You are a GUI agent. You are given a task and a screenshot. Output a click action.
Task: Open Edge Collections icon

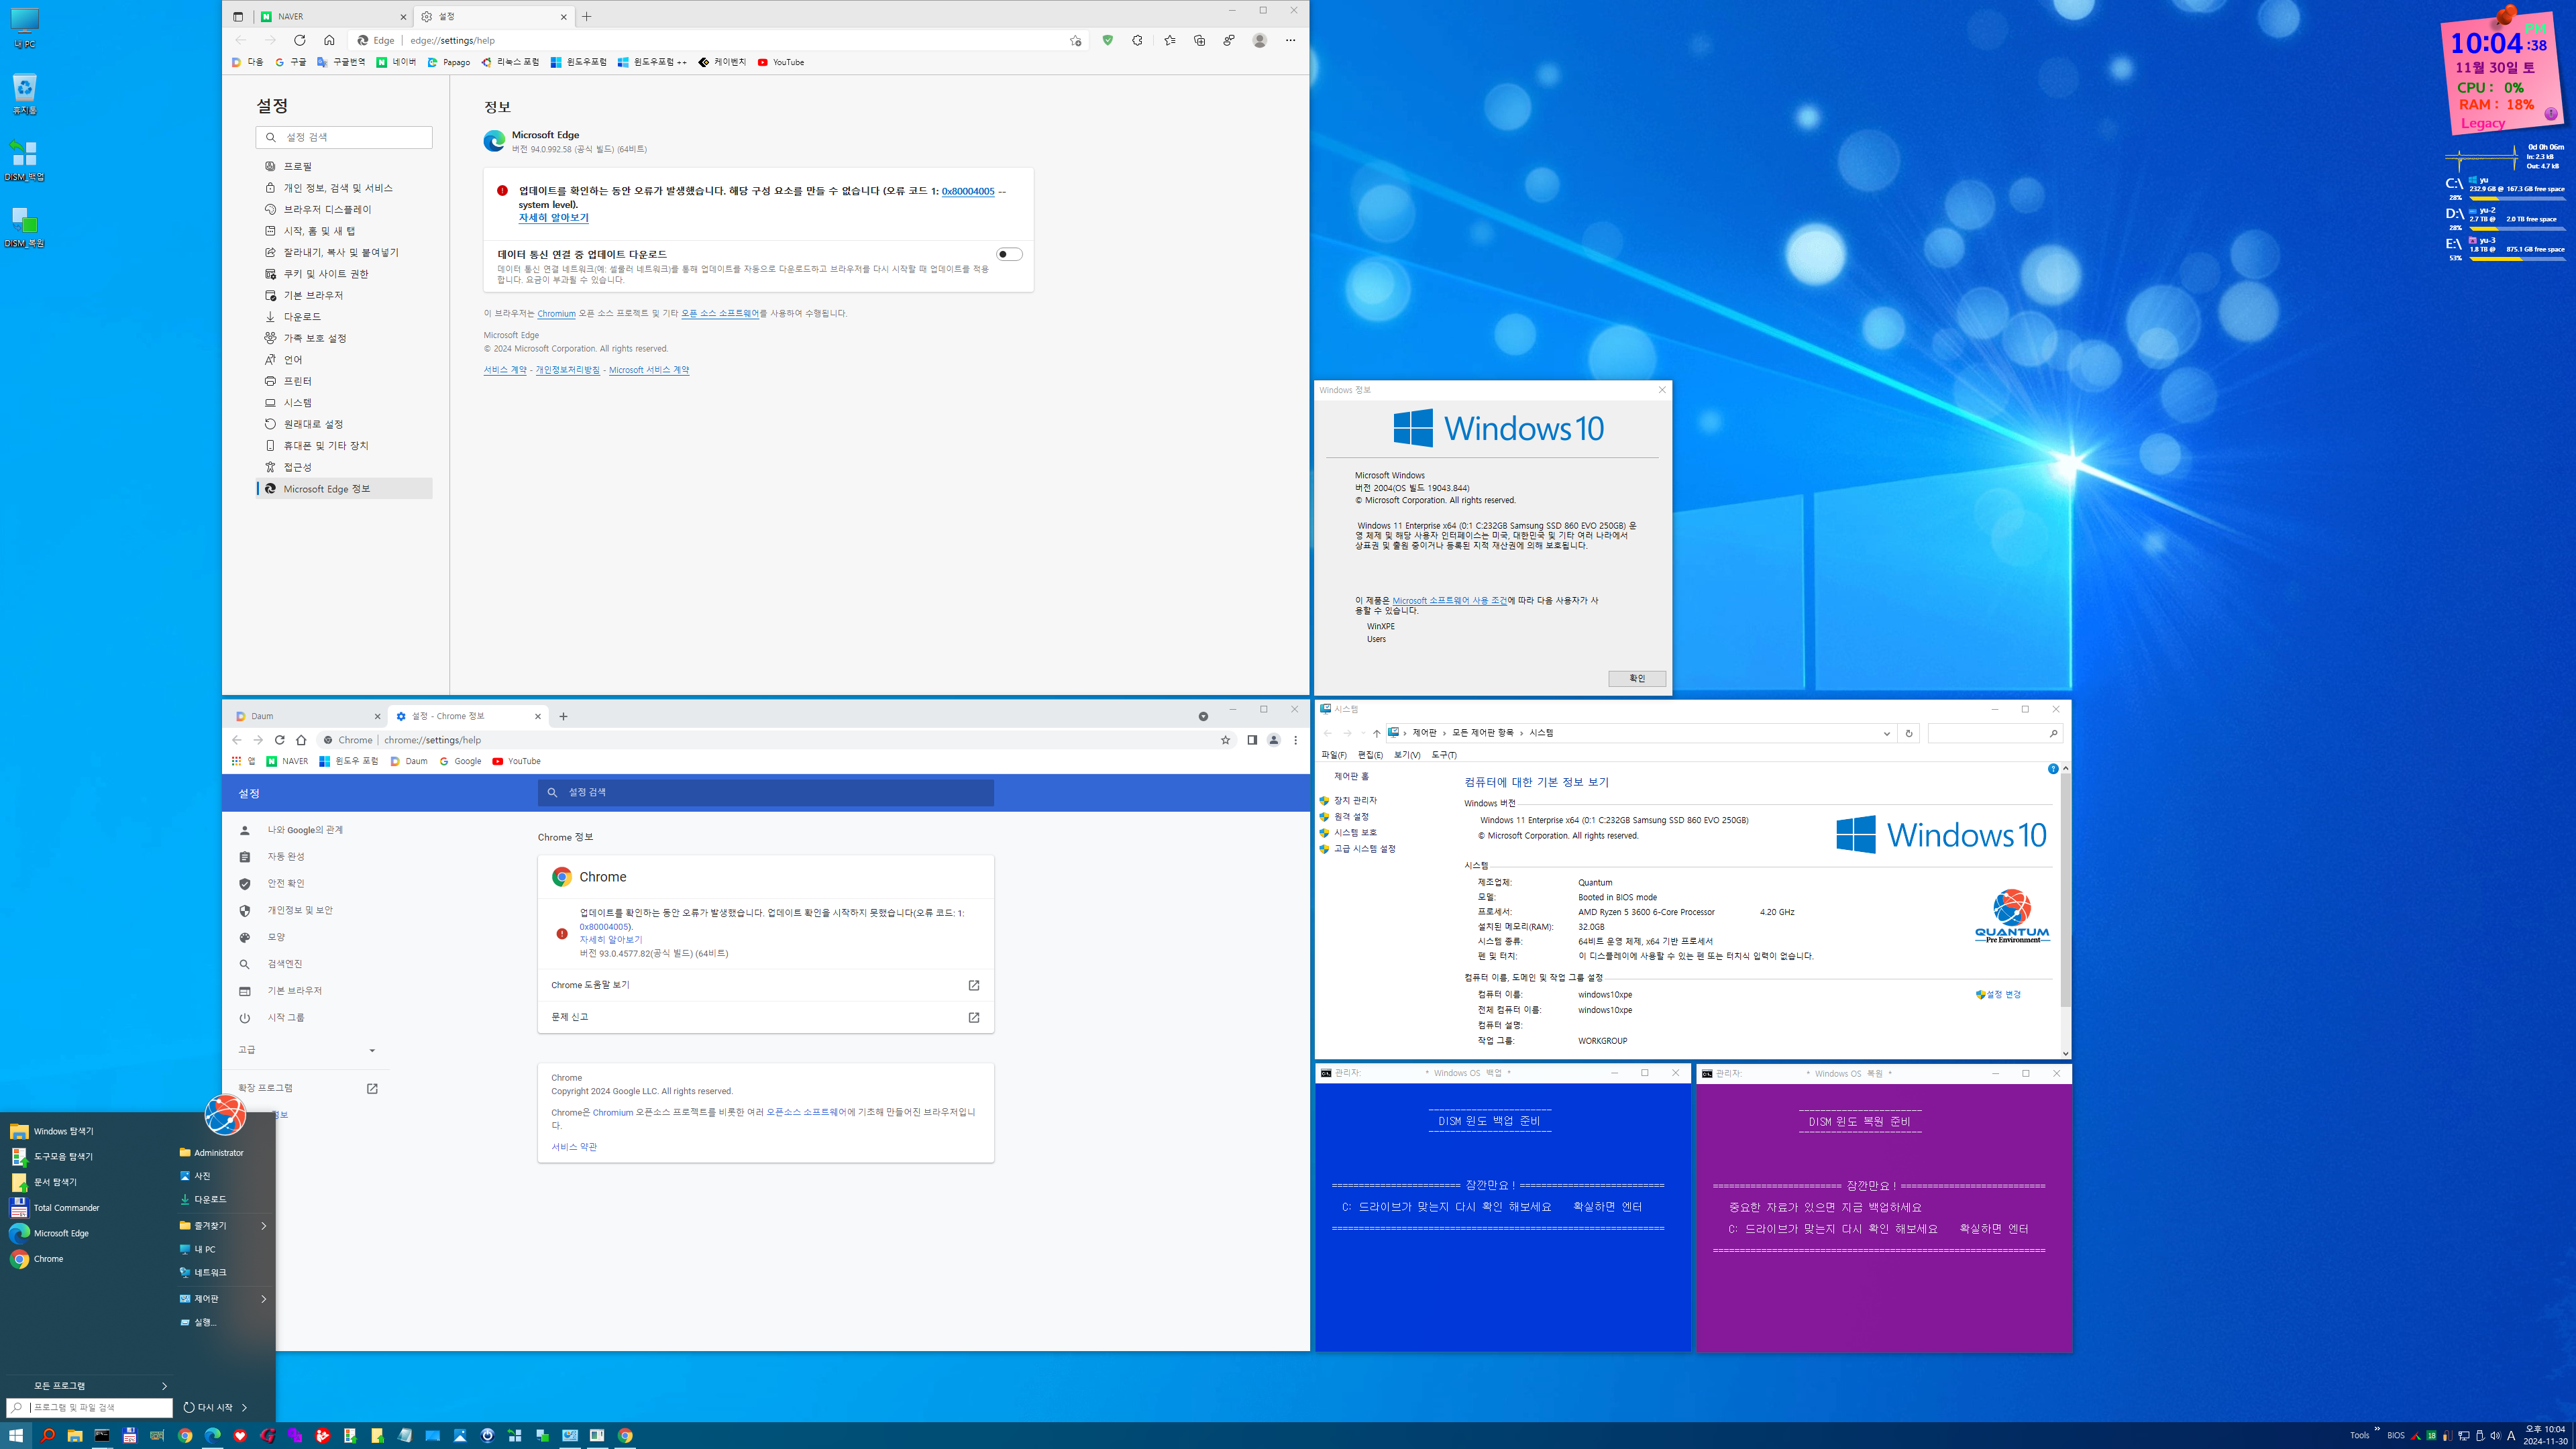tap(1199, 41)
